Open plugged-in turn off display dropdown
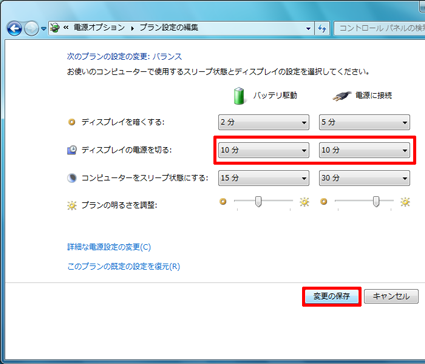425x364 pixels. coord(364,150)
